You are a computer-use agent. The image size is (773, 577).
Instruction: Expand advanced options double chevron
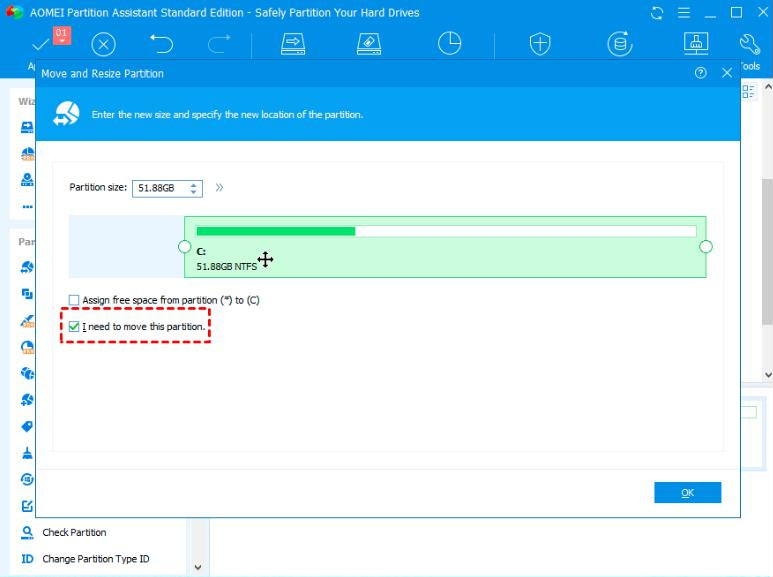click(219, 187)
